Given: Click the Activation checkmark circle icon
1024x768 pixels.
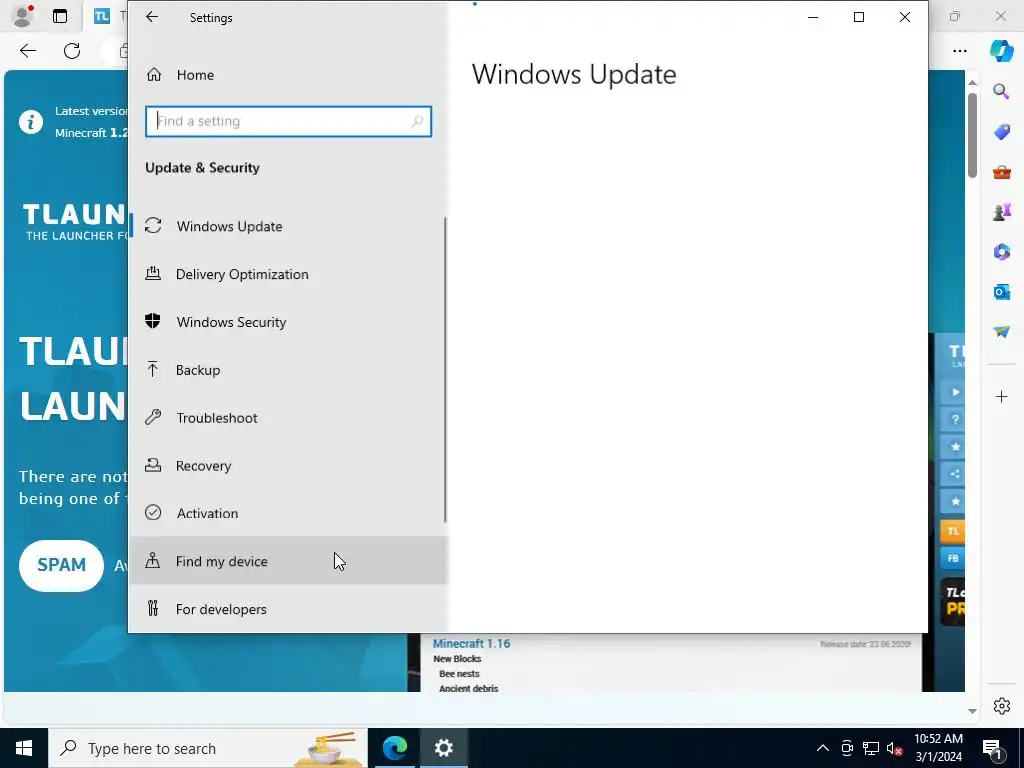Looking at the screenshot, I should [153, 513].
